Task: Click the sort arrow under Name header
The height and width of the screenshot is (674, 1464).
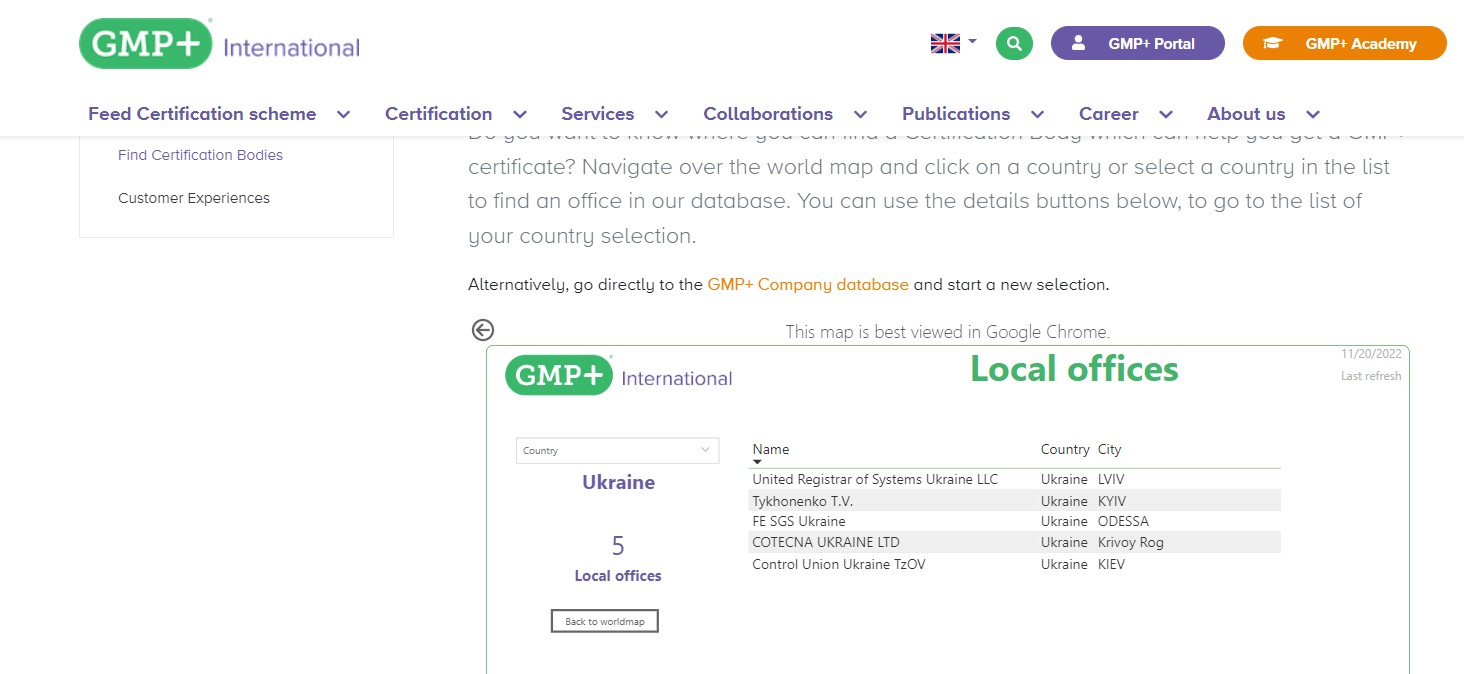Action: click(x=757, y=462)
